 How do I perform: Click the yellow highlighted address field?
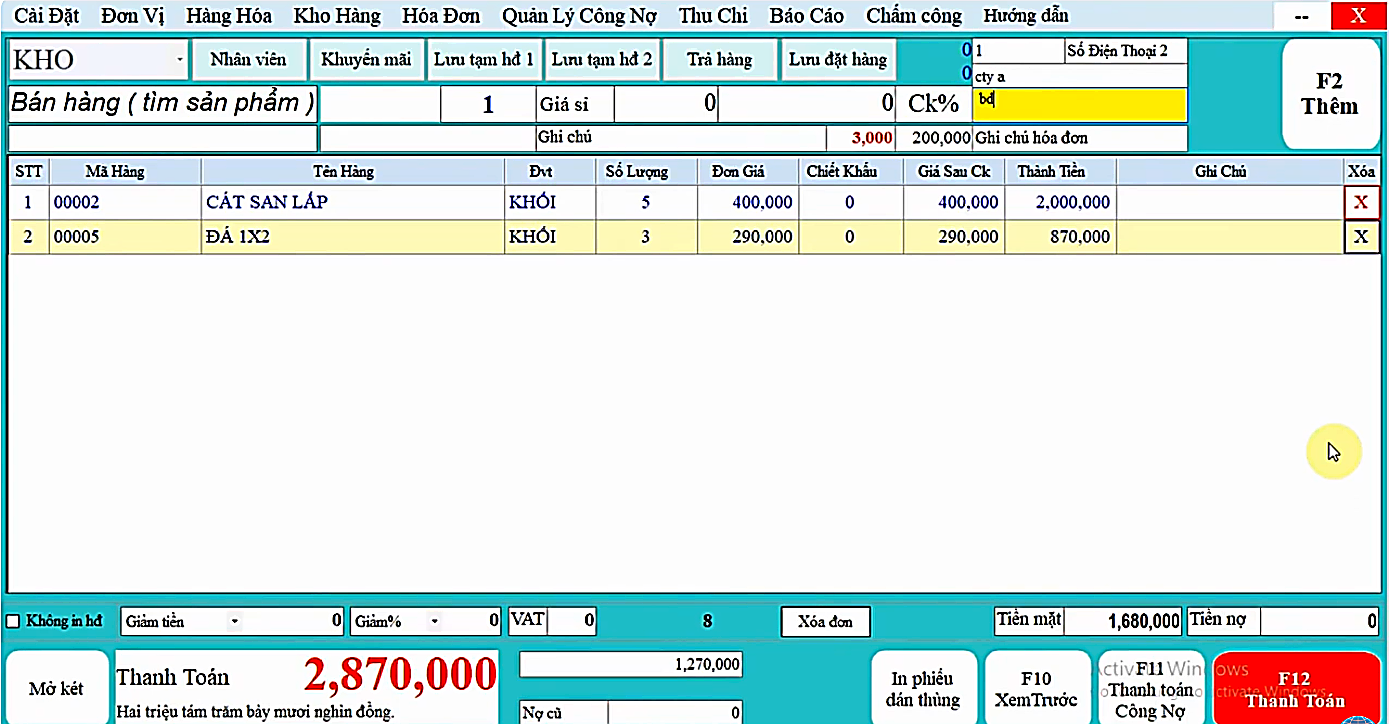[x=1080, y=104]
